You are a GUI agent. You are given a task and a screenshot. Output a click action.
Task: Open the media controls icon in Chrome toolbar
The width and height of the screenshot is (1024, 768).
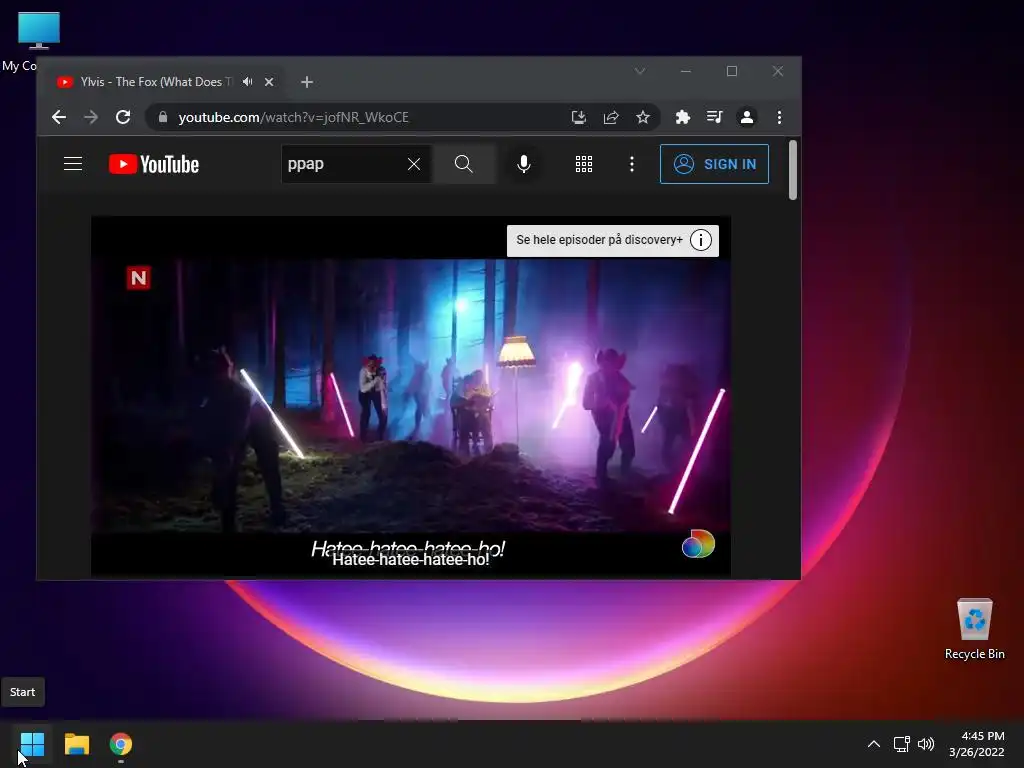click(714, 118)
